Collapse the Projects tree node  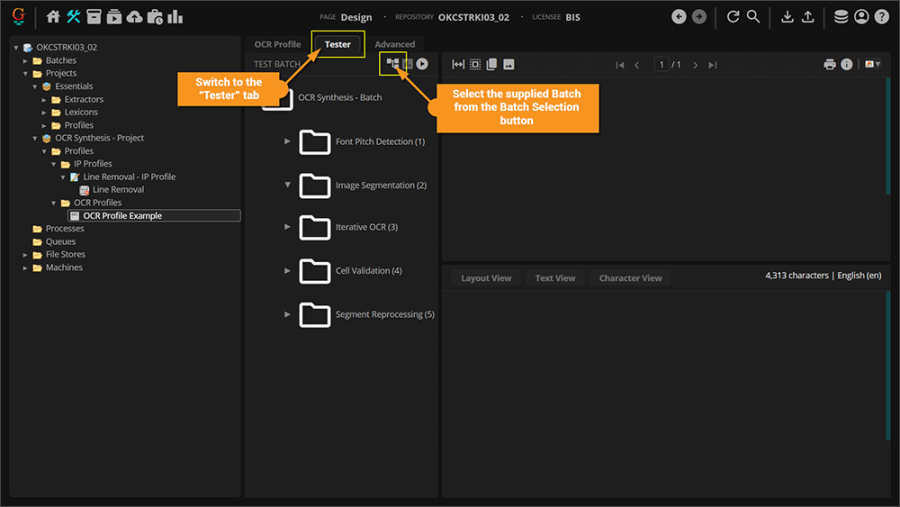pyautogui.click(x=25, y=73)
